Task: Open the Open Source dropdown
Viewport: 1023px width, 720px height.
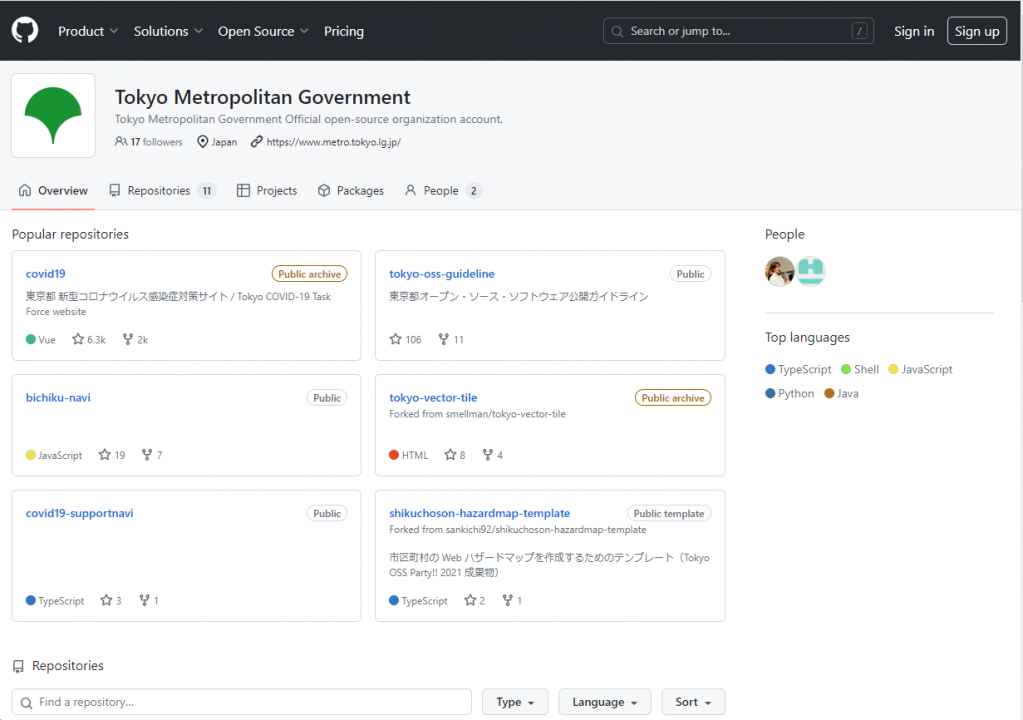Action: 263,31
